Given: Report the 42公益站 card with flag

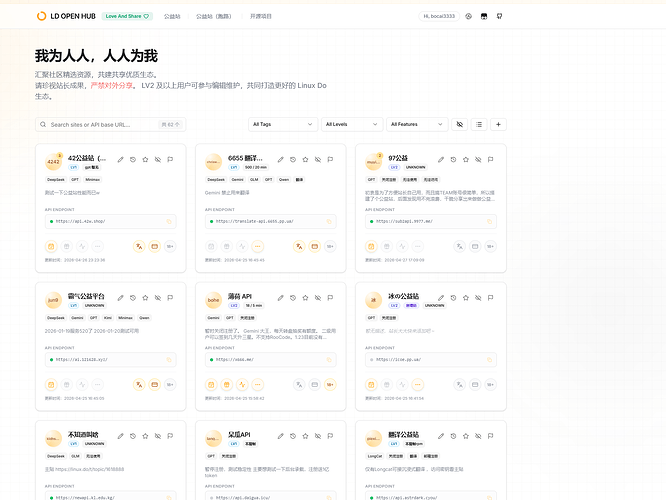Looking at the screenshot, I should [170, 160].
